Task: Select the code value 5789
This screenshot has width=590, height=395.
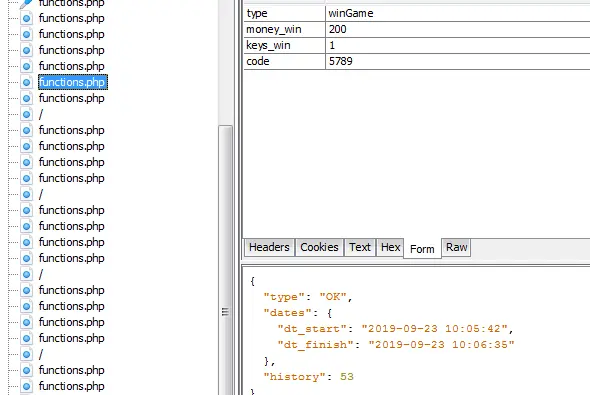Action: pyautogui.click(x=458, y=61)
